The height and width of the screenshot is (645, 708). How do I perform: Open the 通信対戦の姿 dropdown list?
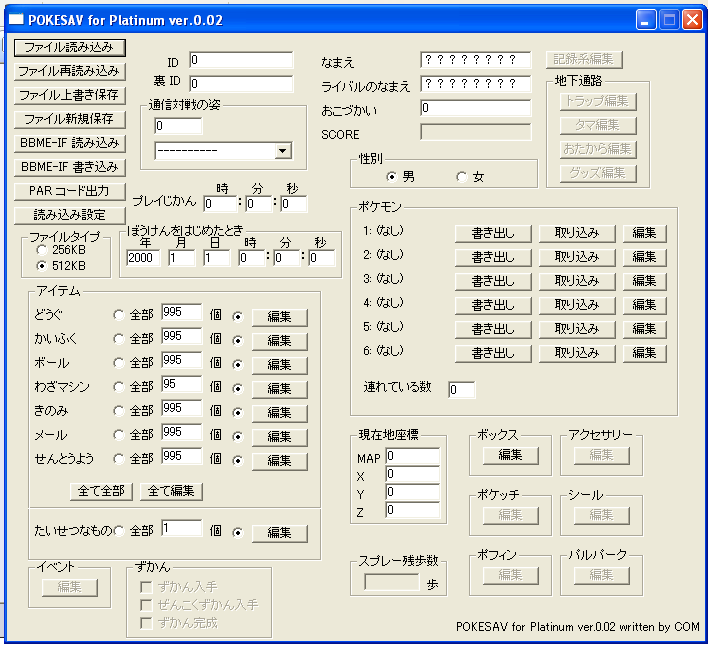coord(283,151)
